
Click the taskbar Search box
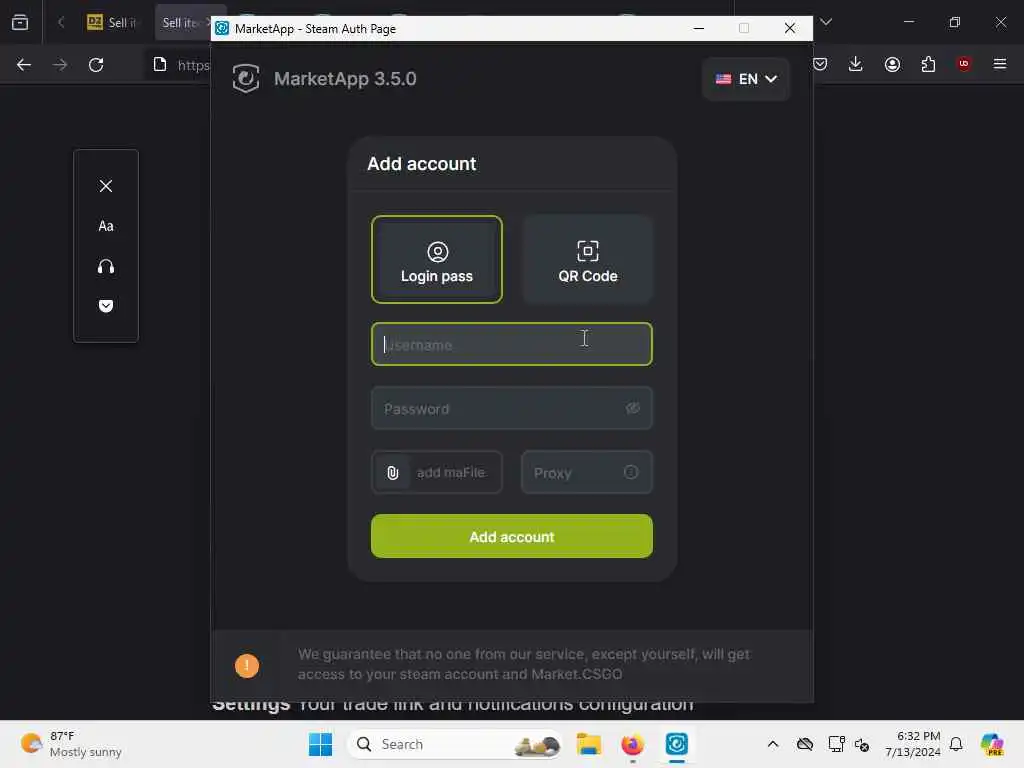tap(455, 744)
